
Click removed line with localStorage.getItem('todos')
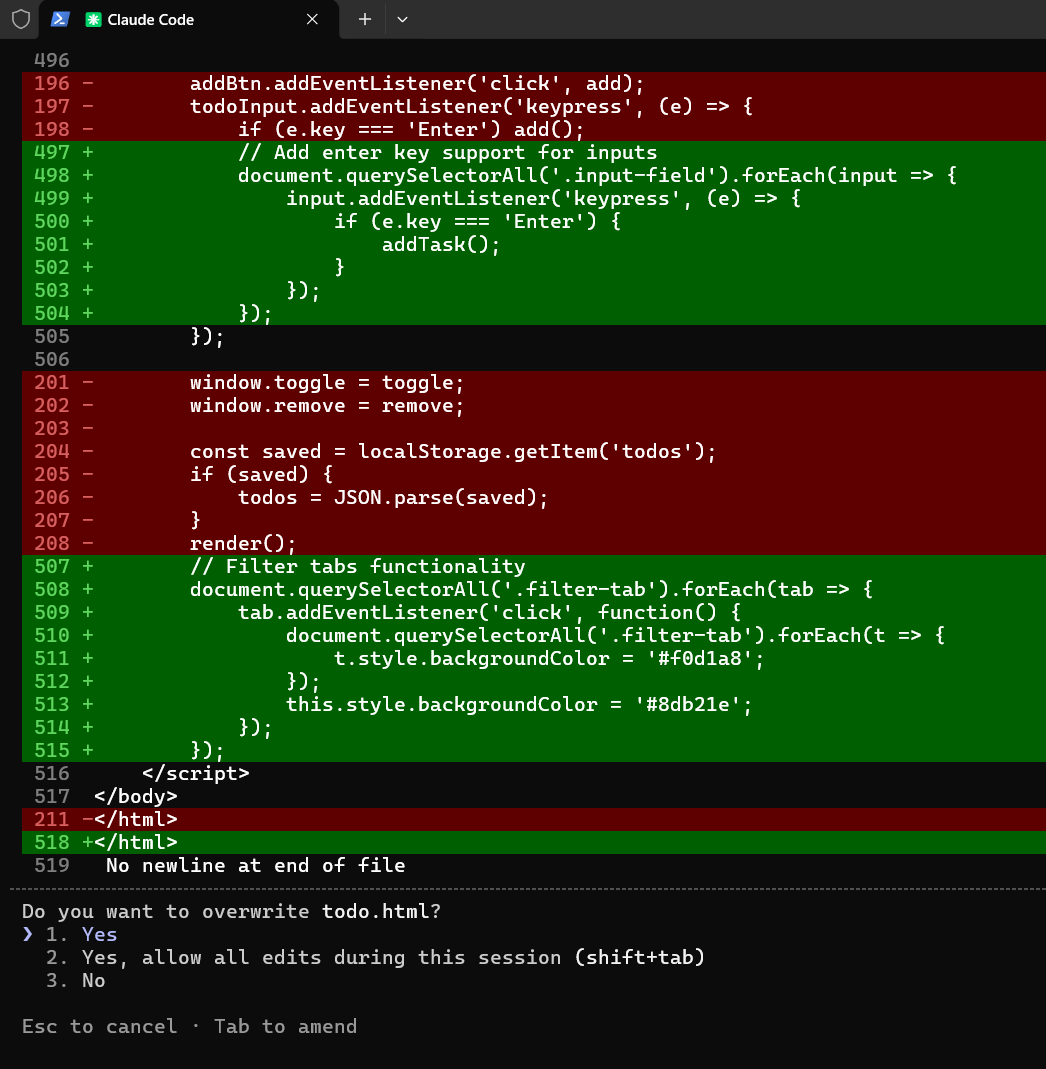pos(534,451)
